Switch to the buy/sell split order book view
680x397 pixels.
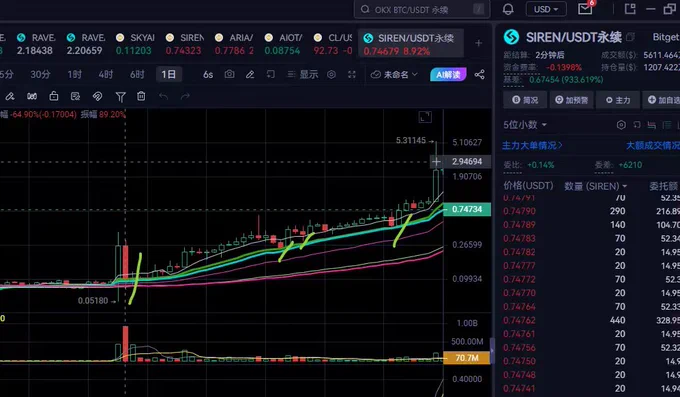tap(651, 125)
